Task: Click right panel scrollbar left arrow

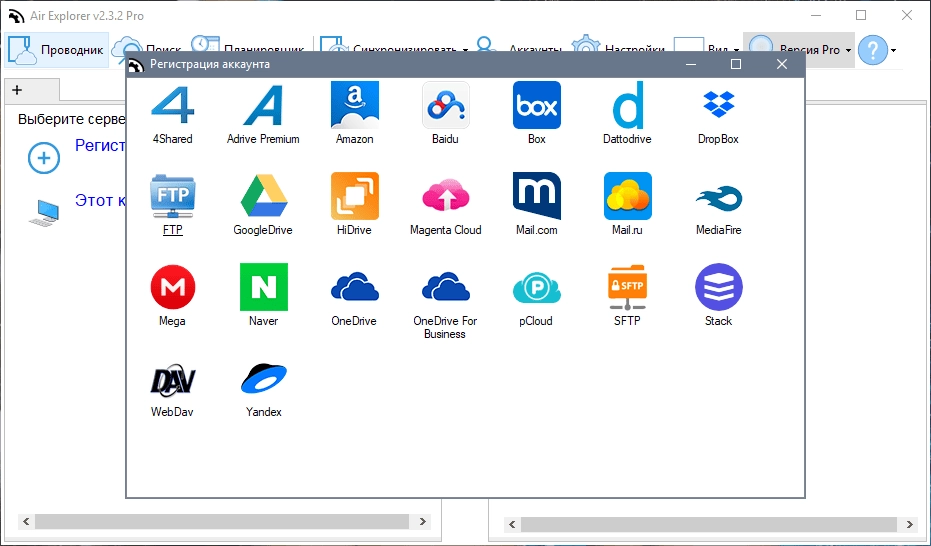Action: click(x=512, y=524)
